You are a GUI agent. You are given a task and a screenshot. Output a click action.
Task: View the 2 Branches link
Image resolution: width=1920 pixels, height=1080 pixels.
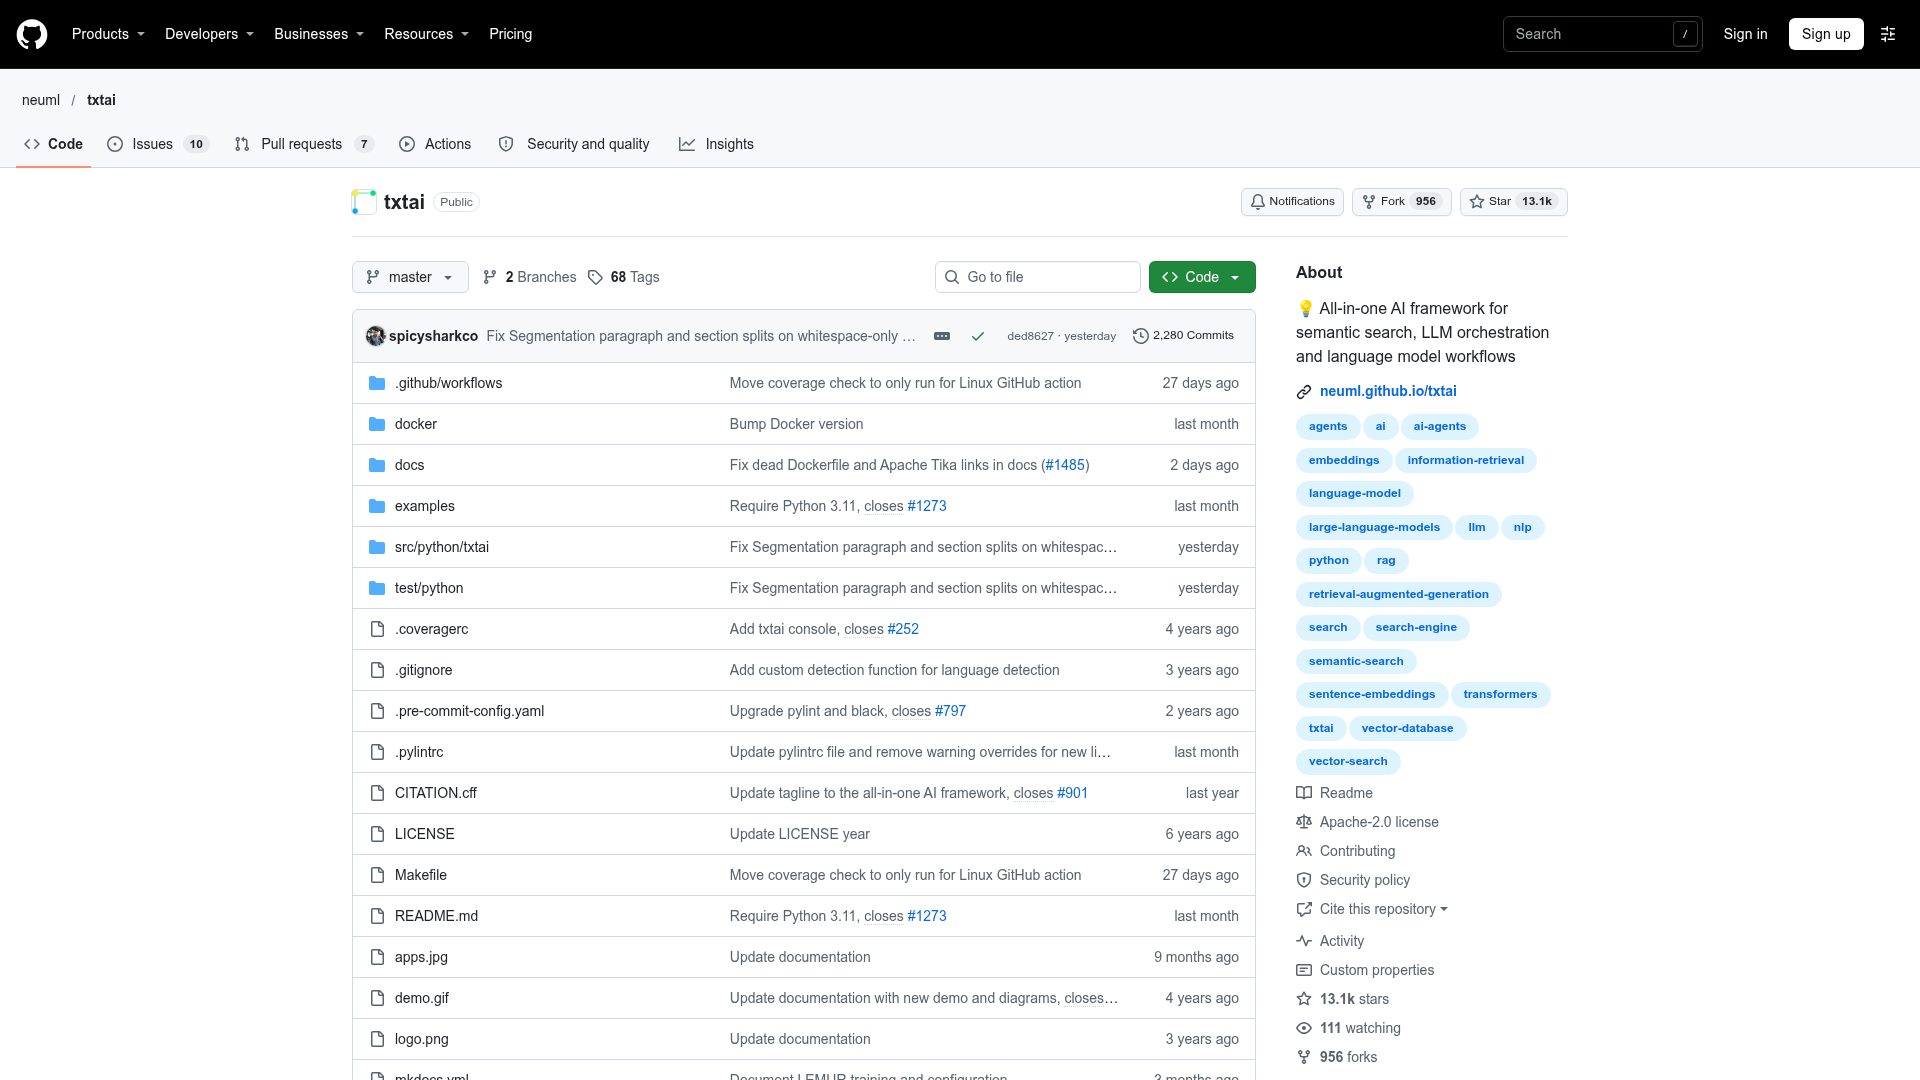(x=530, y=277)
